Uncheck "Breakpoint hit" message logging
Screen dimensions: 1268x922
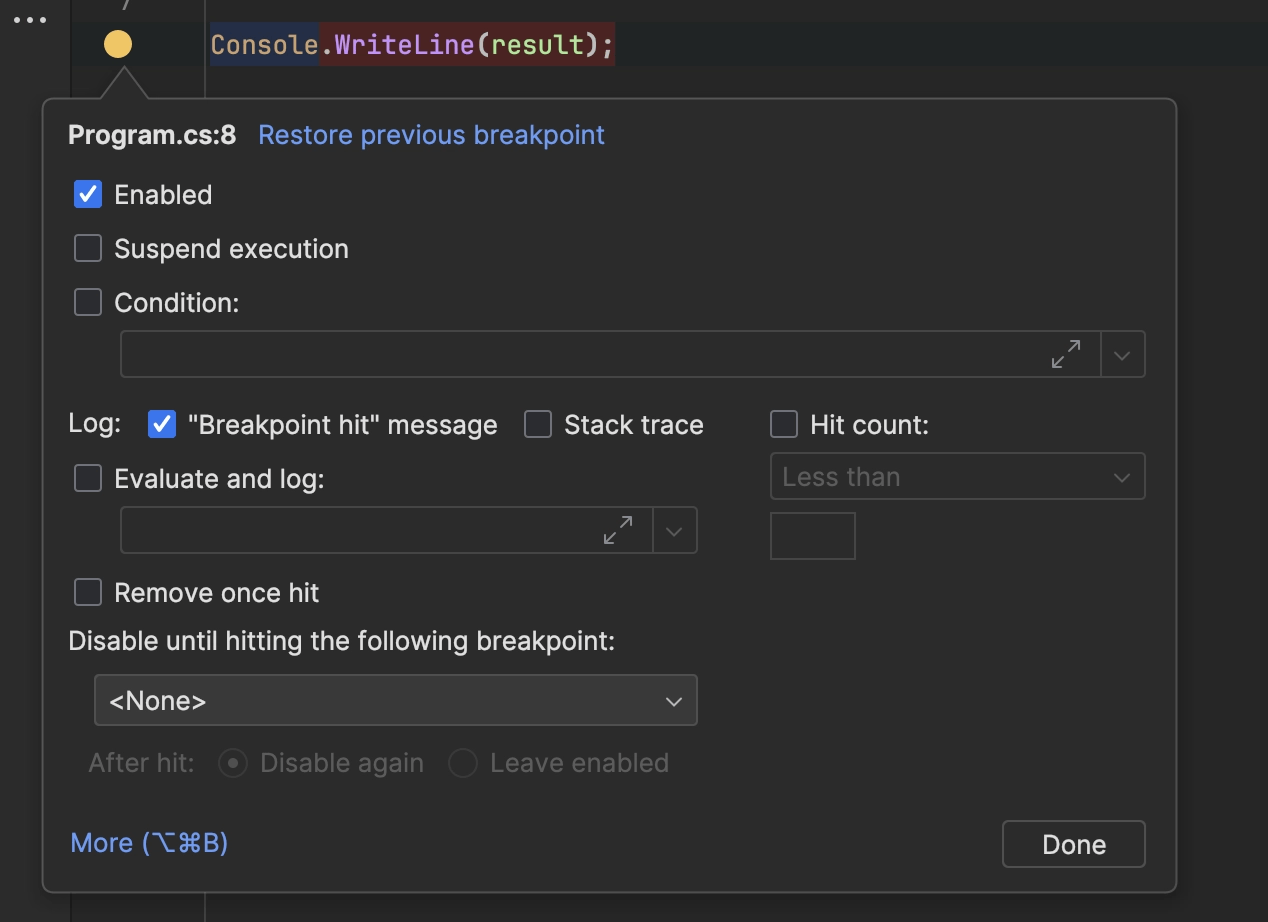click(x=162, y=424)
